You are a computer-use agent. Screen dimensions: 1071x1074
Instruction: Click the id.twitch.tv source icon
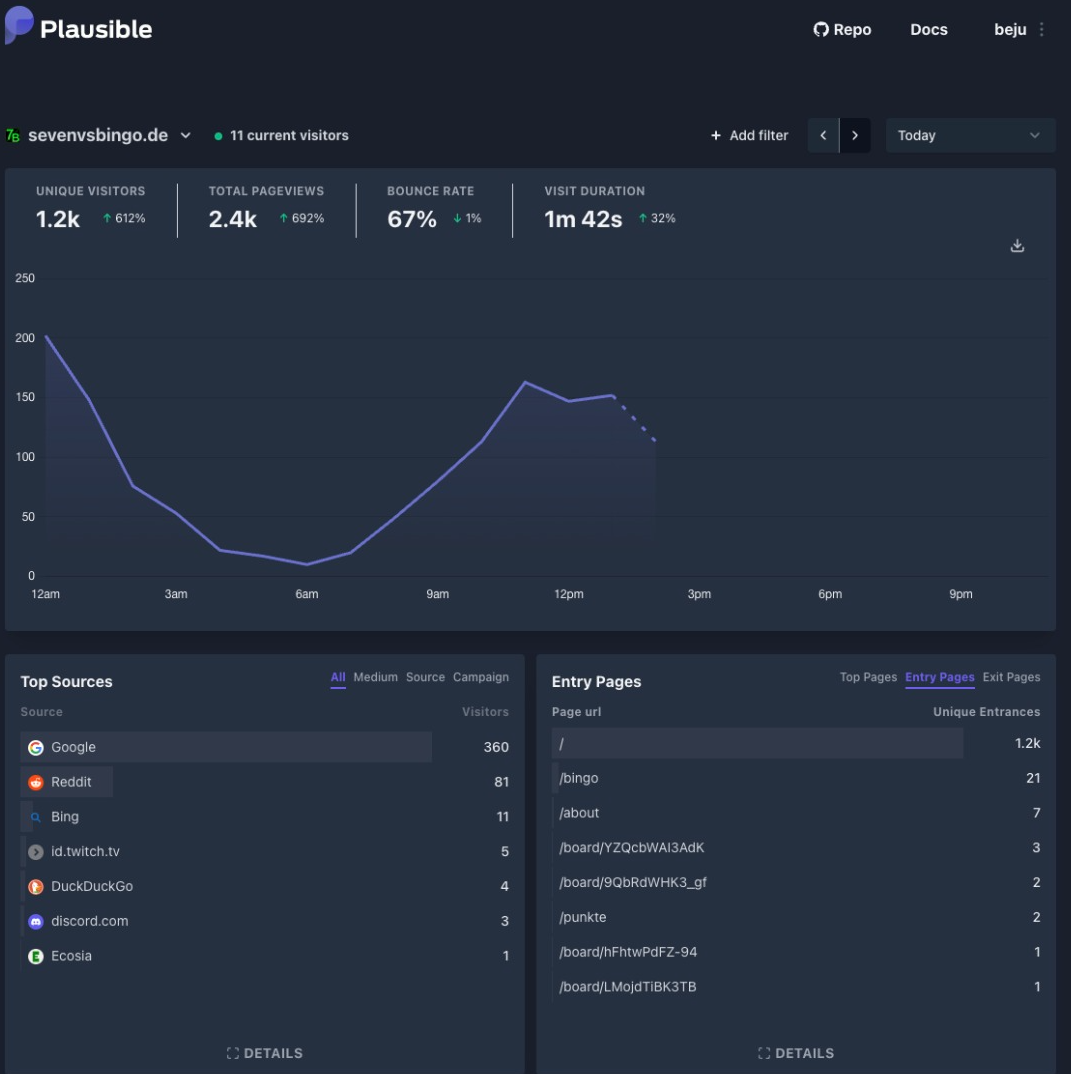[x=34, y=851]
